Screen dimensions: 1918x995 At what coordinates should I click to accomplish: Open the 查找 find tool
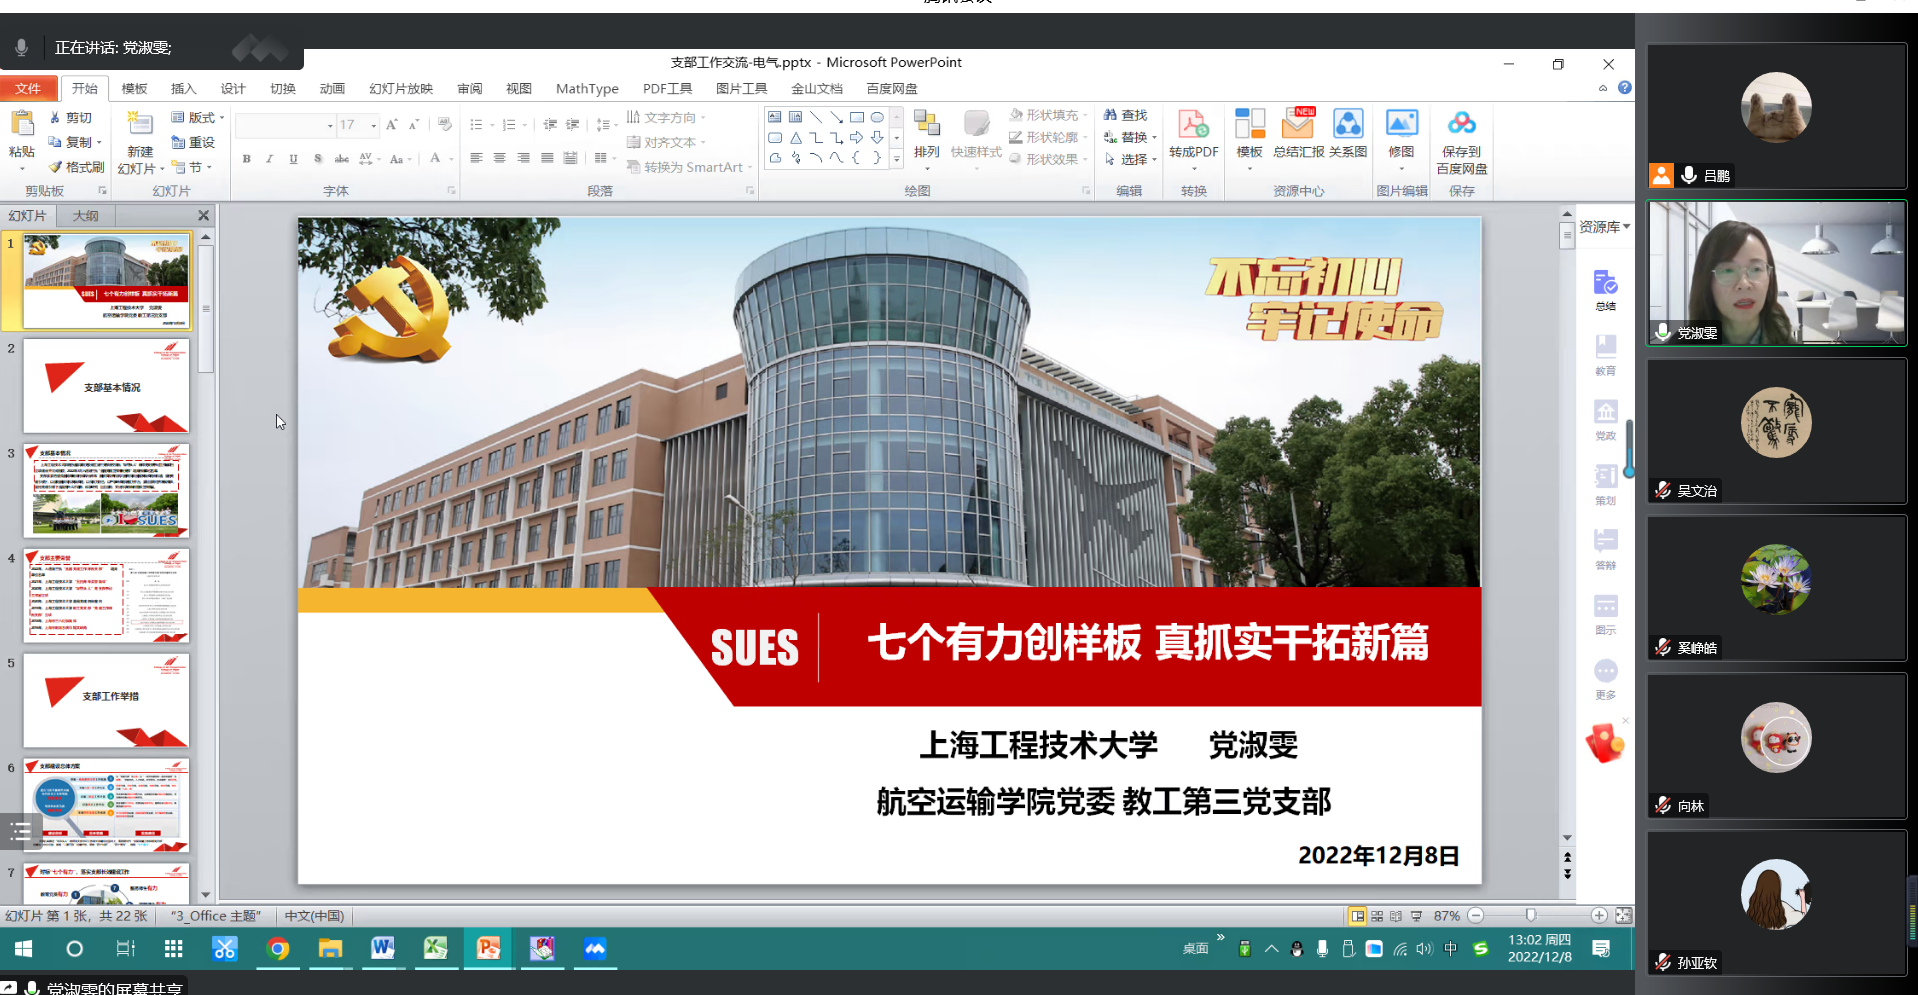[x=1126, y=115]
